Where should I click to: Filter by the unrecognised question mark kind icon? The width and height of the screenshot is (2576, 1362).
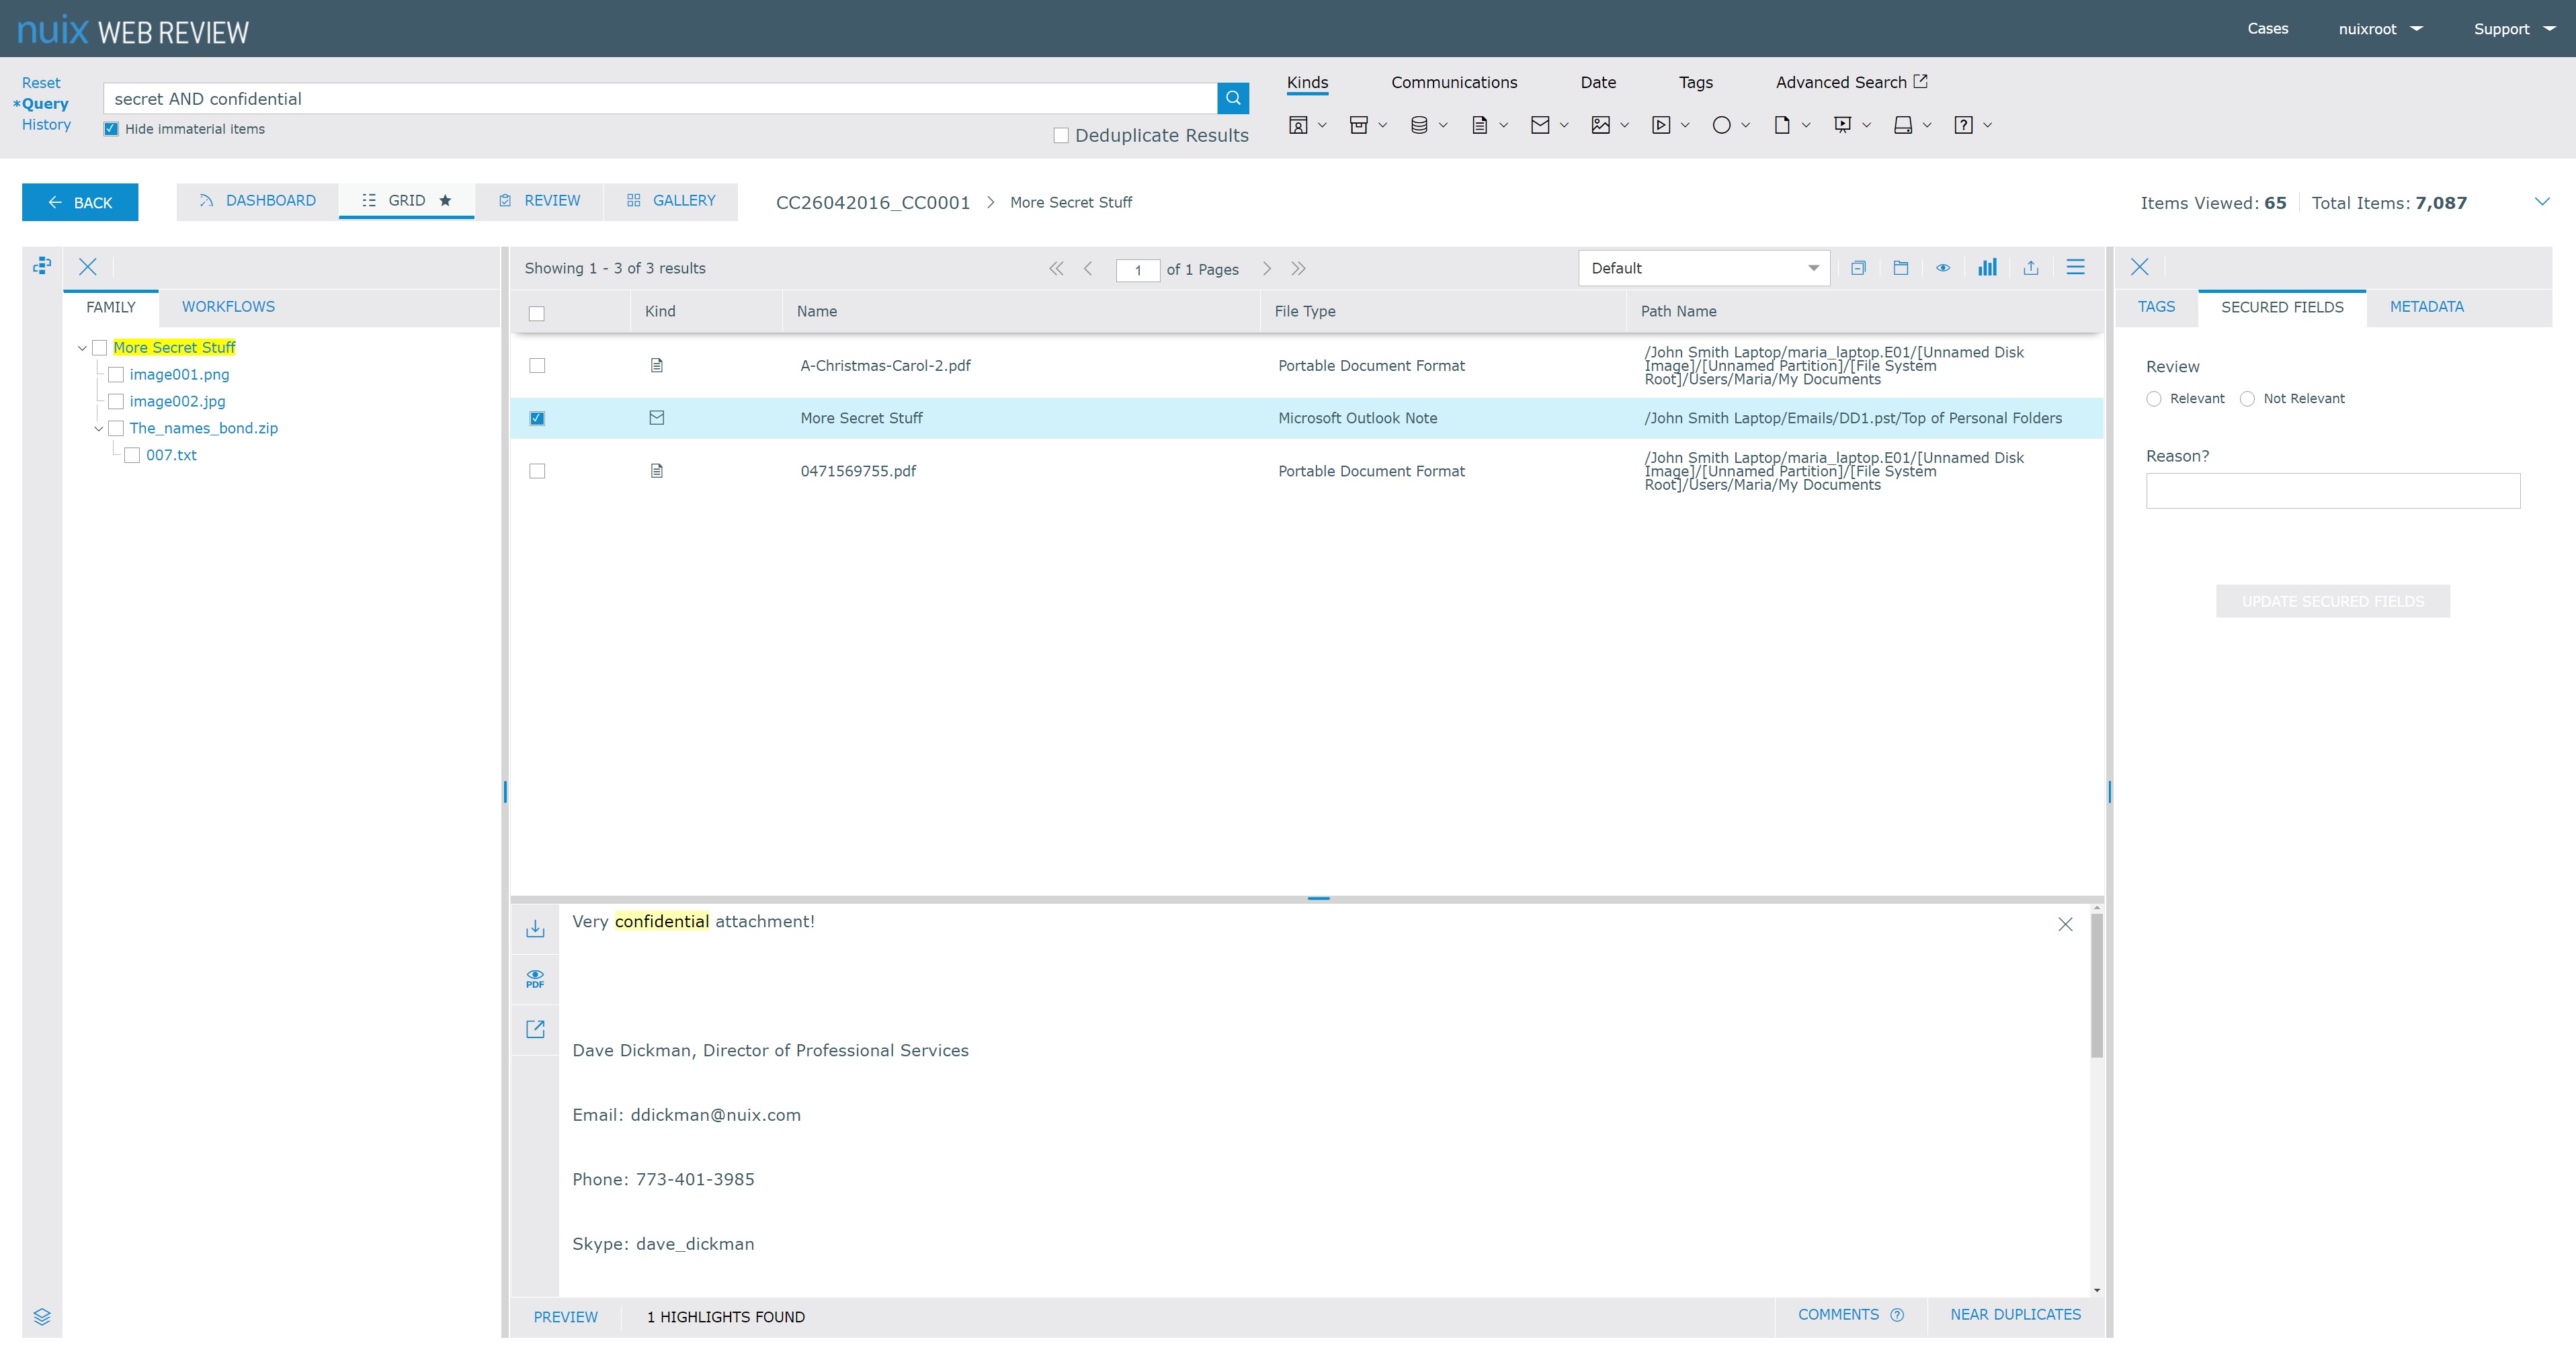point(1963,125)
